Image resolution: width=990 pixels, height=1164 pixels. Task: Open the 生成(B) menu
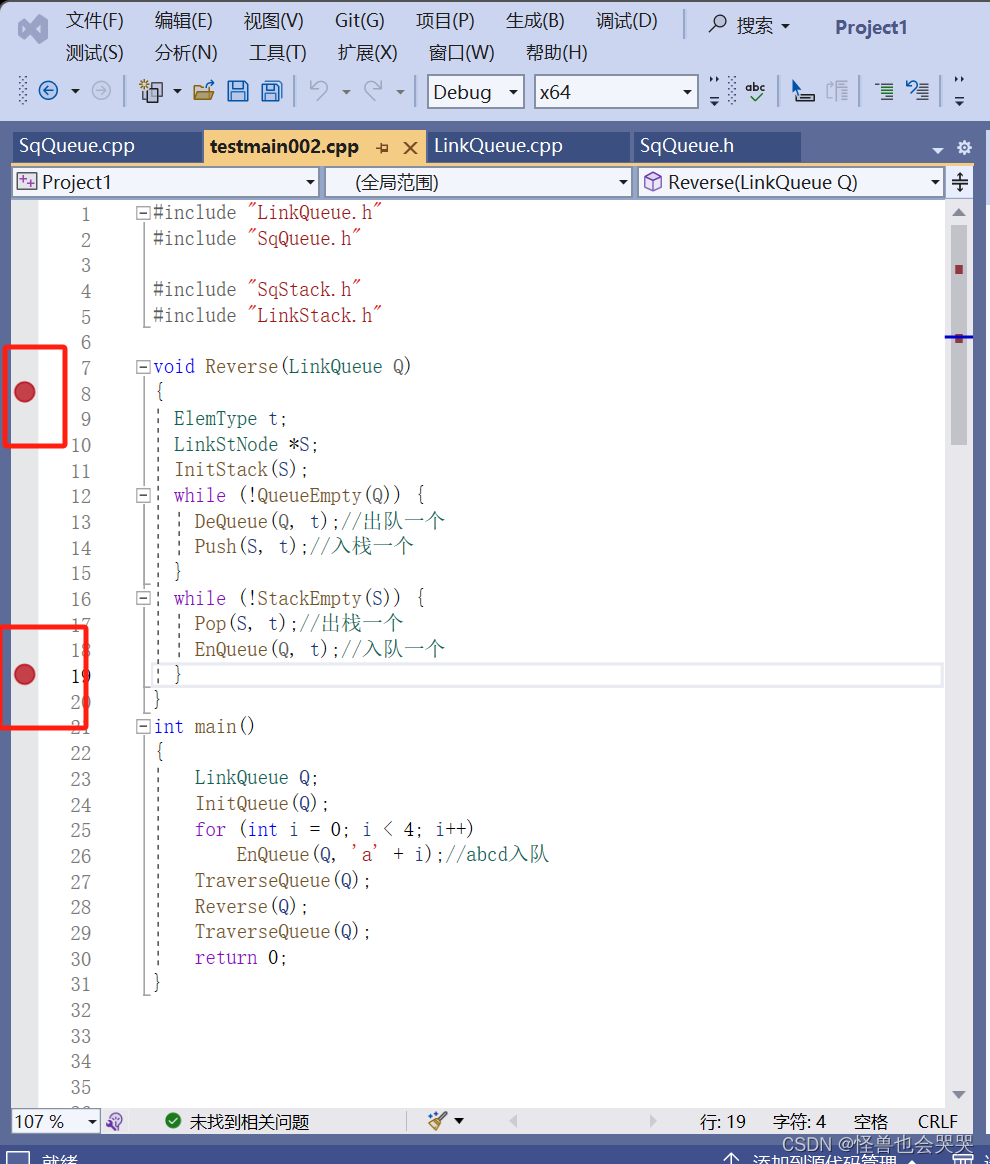(534, 21)
